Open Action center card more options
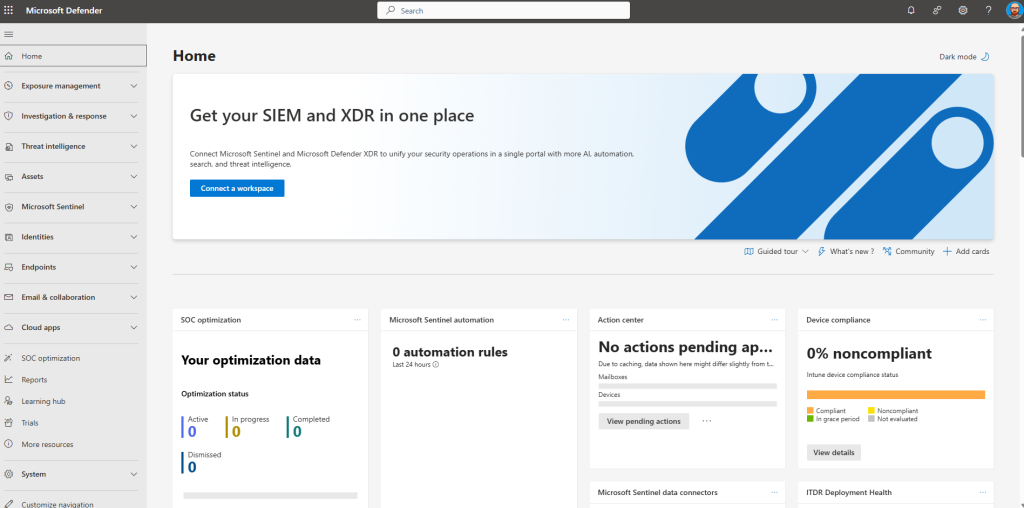Image resolution: width=1024 pixels, height=508 pixels. point(775,320)
